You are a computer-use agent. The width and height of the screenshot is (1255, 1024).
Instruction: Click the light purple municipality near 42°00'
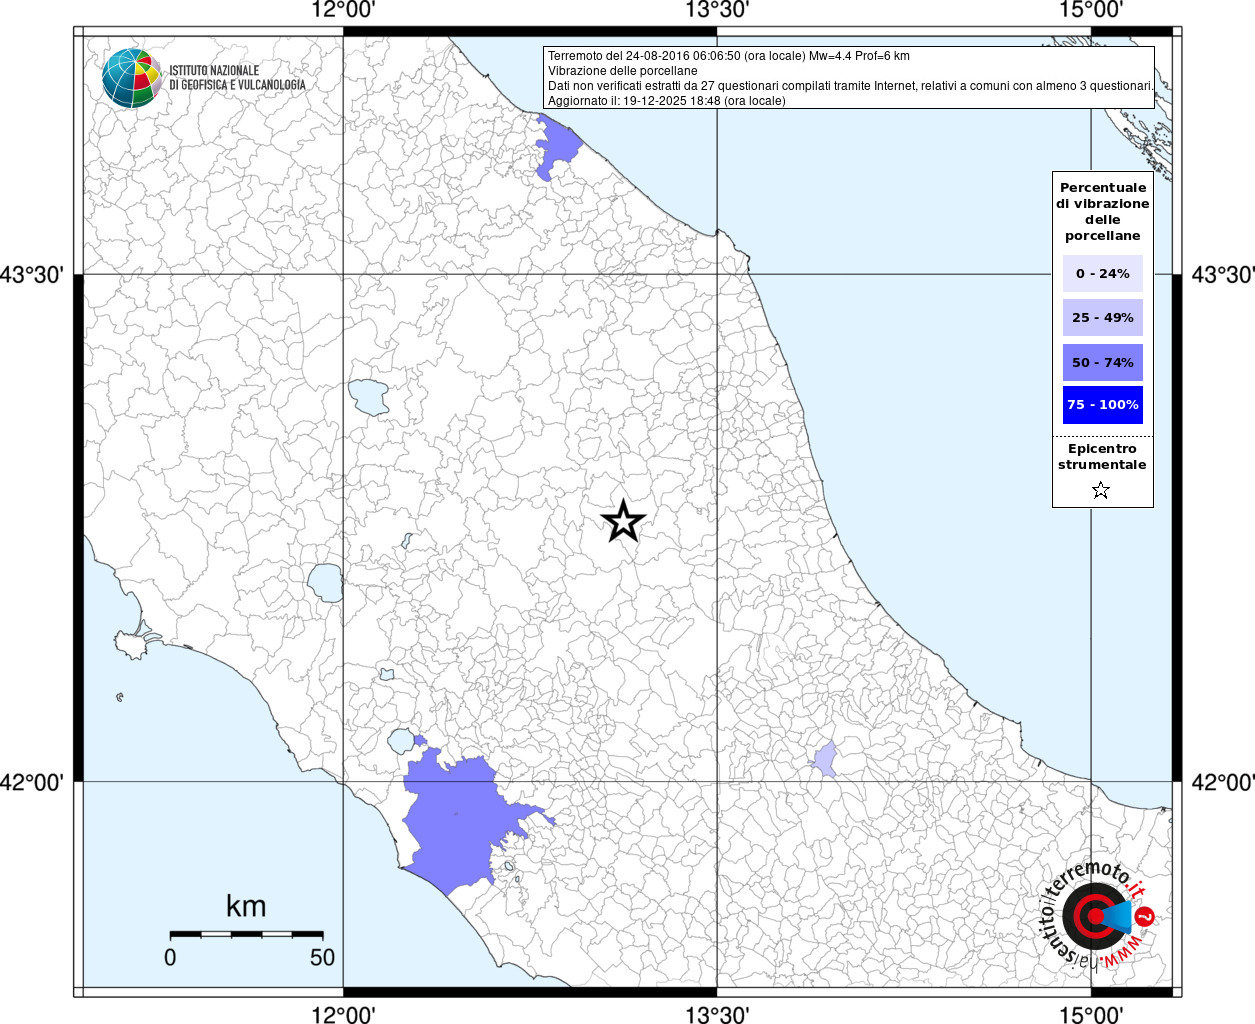point(825,760)
